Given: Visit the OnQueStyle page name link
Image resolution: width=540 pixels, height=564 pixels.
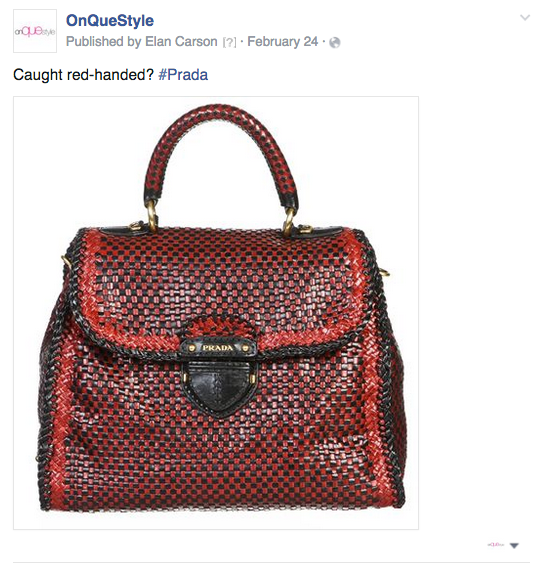Looking at the screenshot, I should [x=110, y=21].
